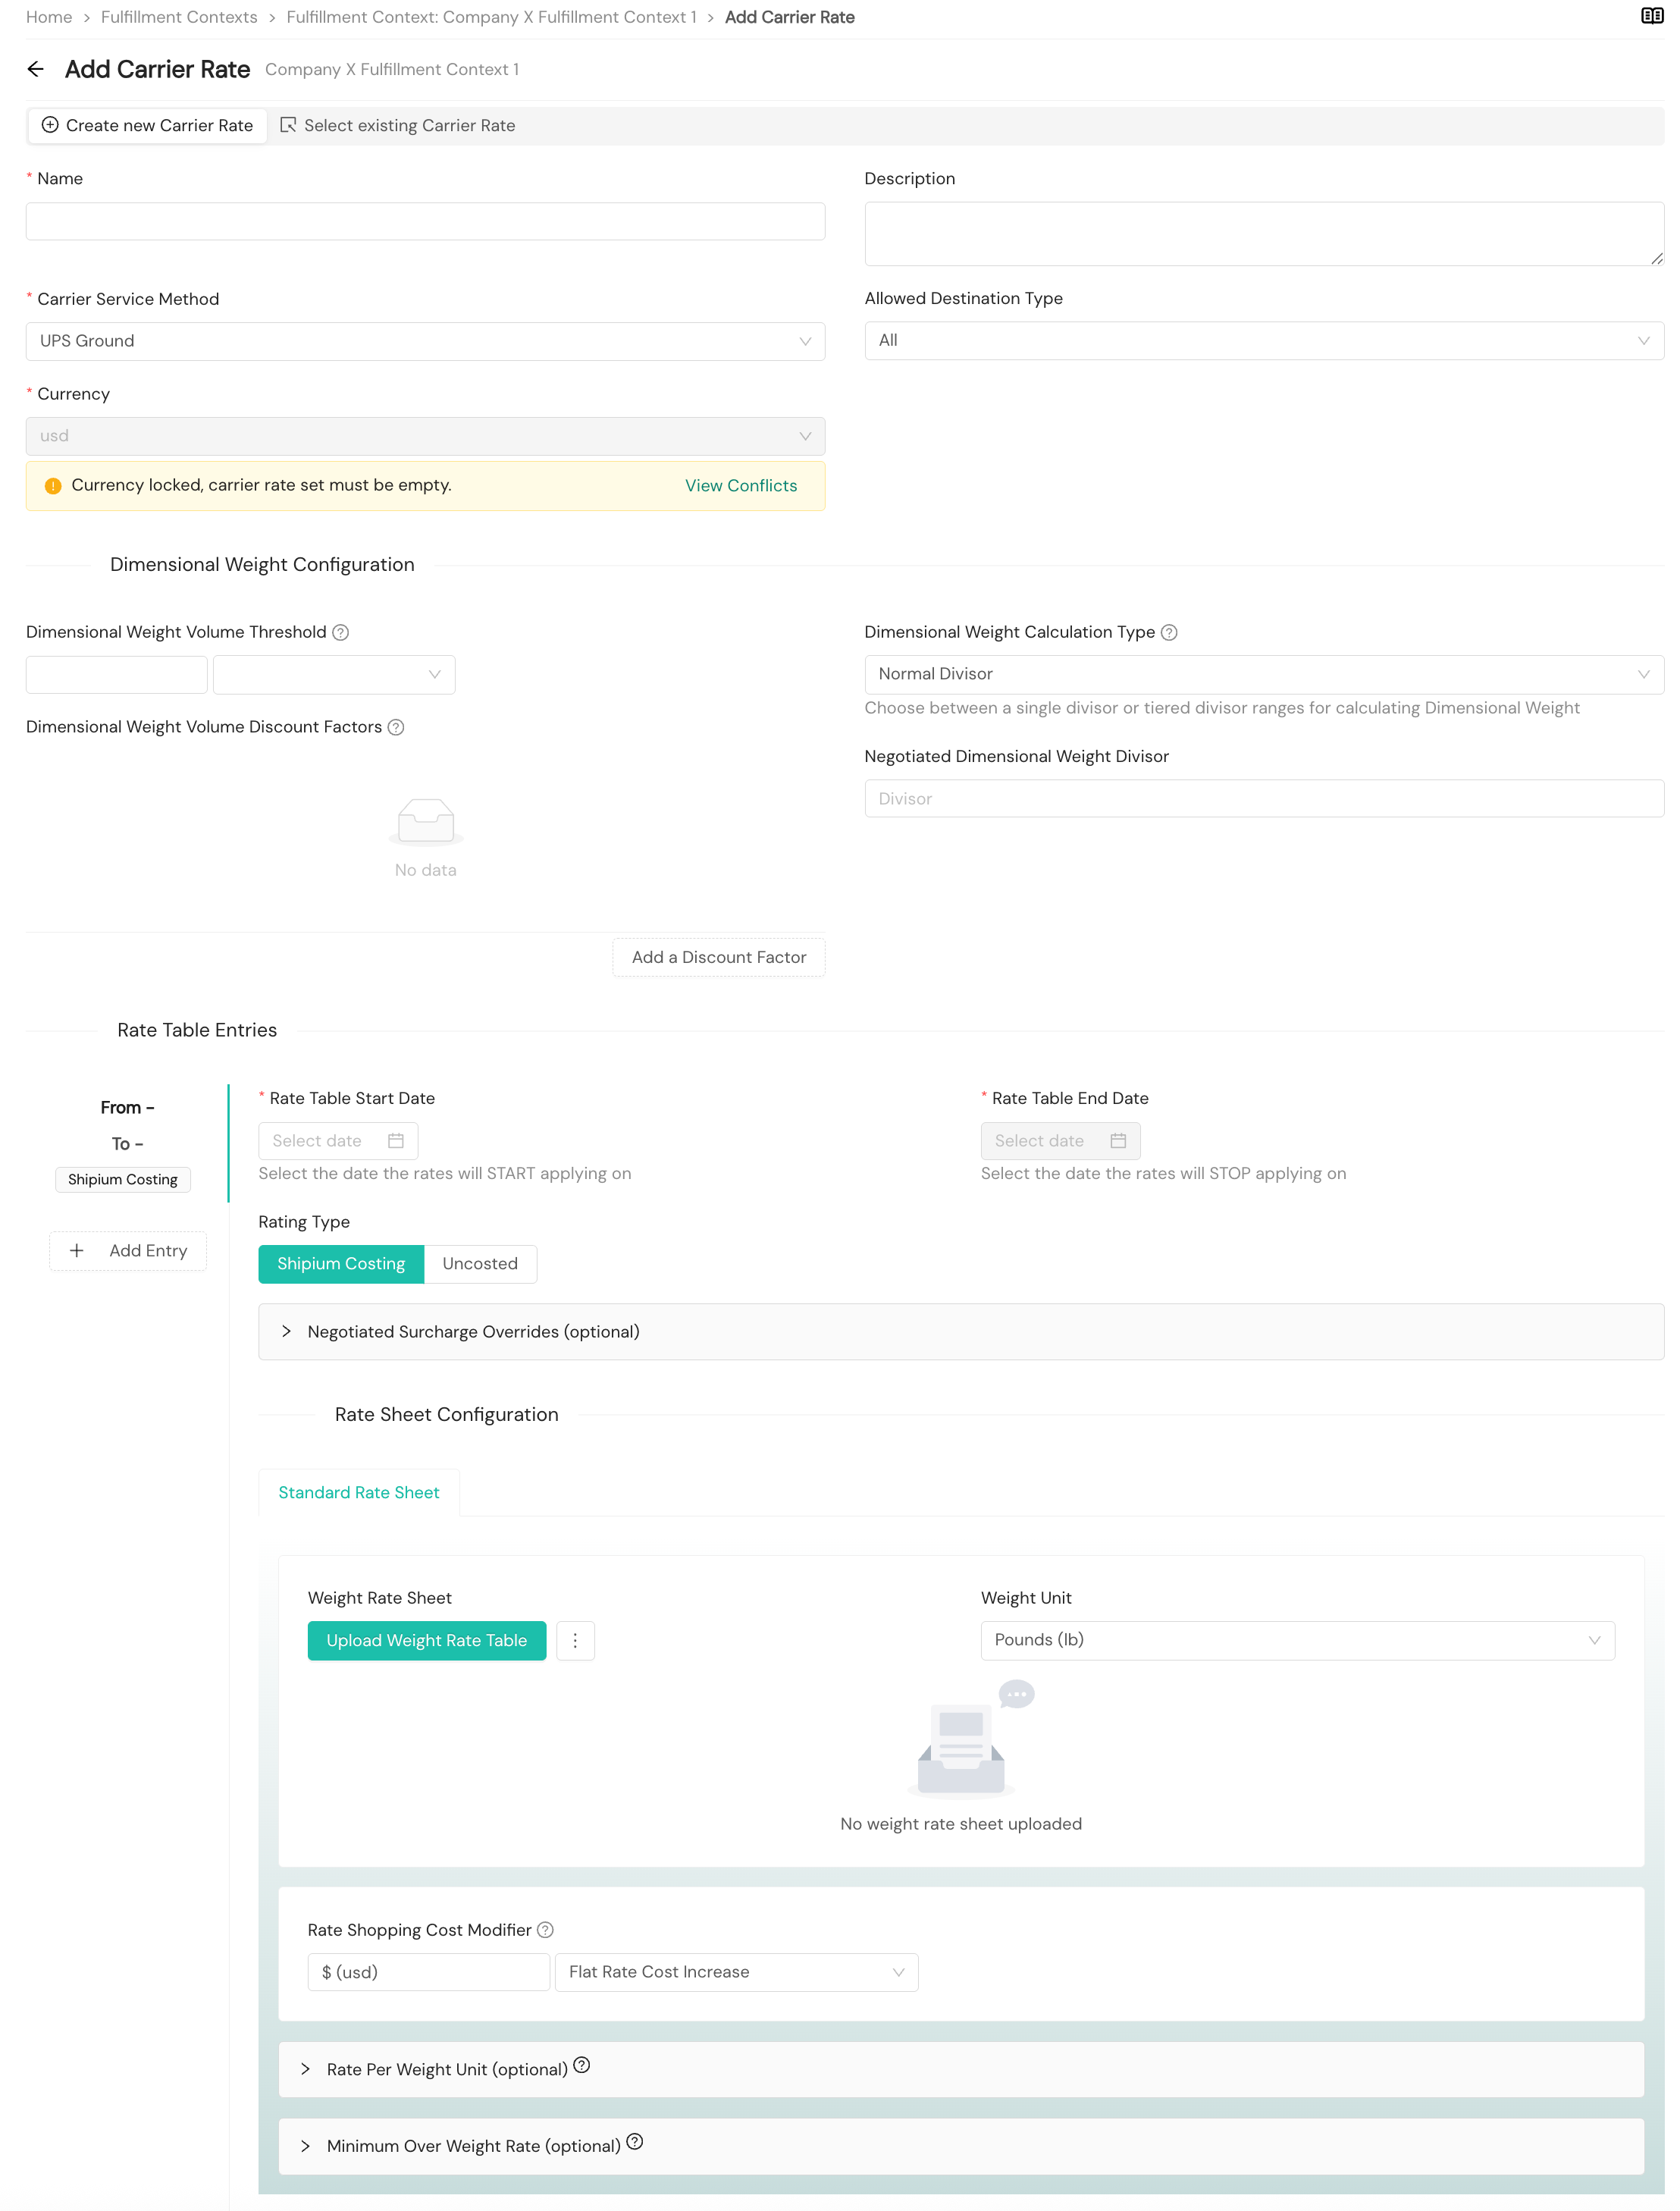This screenshot has width=1680, height=2211.
Task: Open three-dot menu next to Upload button
Action: coord(575,1640)
